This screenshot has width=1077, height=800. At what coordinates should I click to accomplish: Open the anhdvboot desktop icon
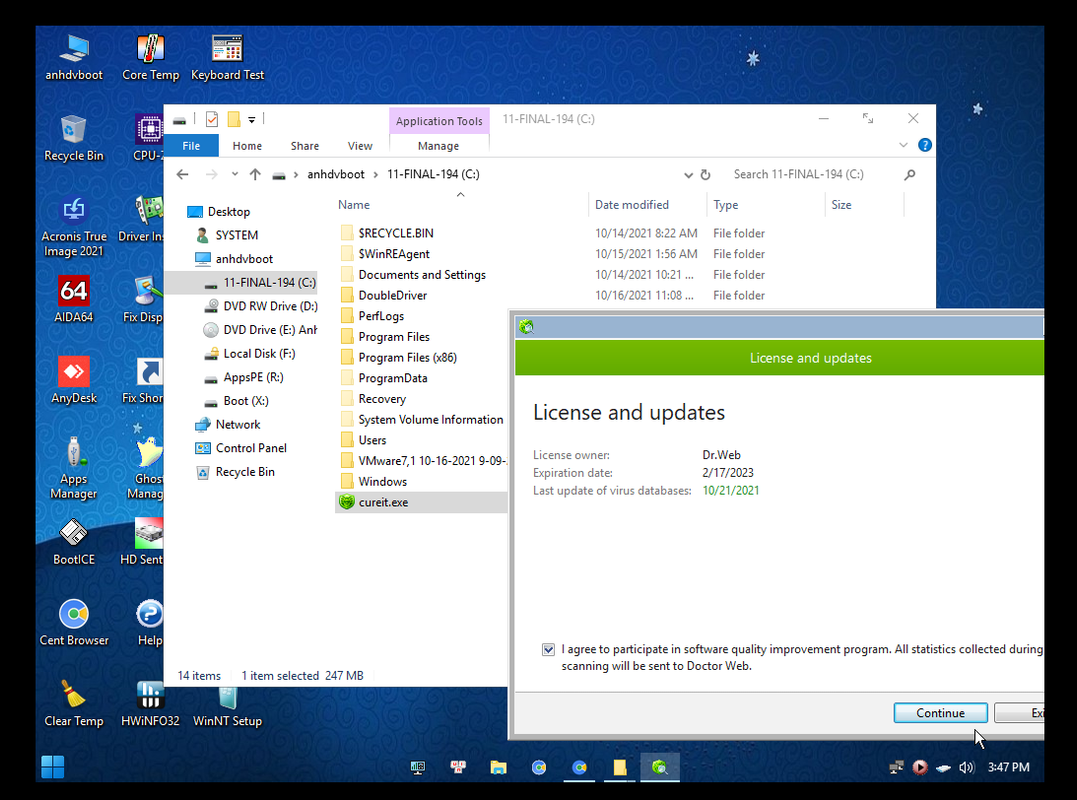[73, 58]
